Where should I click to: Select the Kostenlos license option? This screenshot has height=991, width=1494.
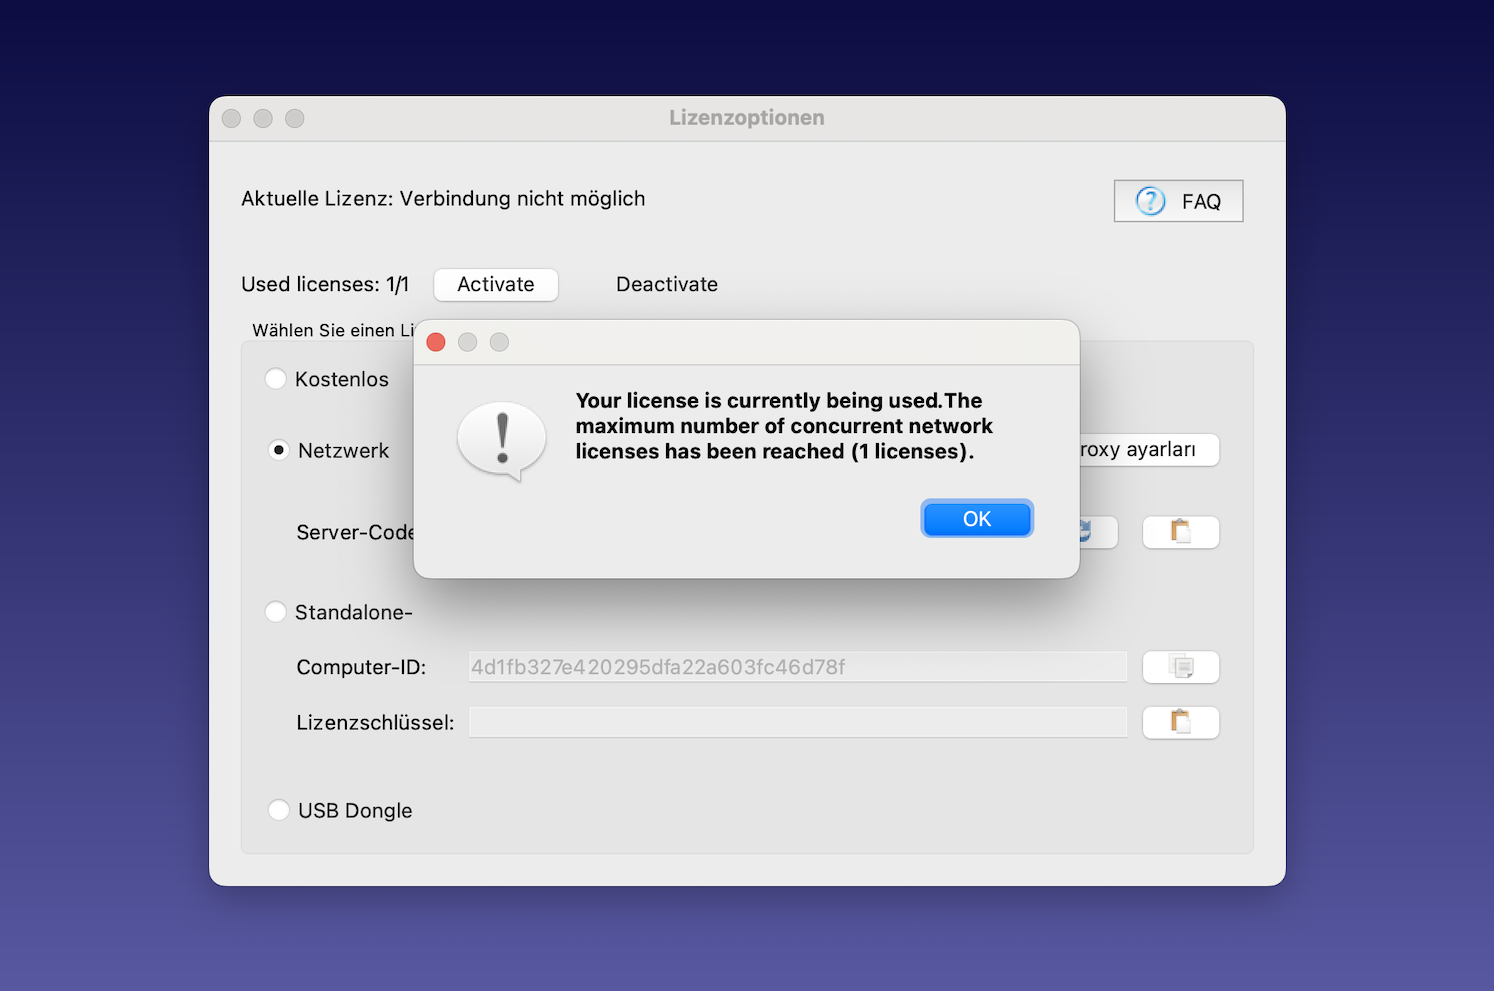pos(276,379)
